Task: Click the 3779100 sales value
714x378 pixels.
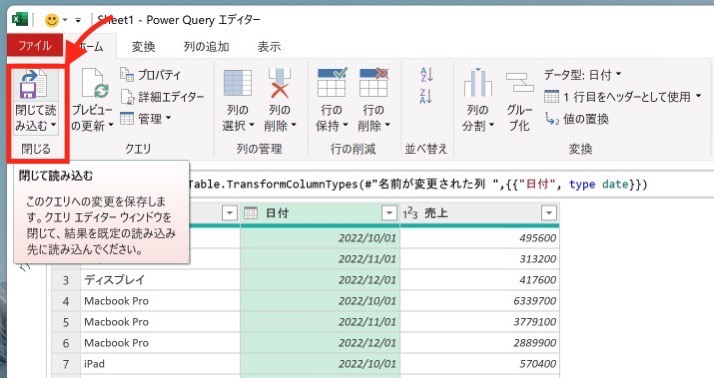Action: (x=535, y=322)
